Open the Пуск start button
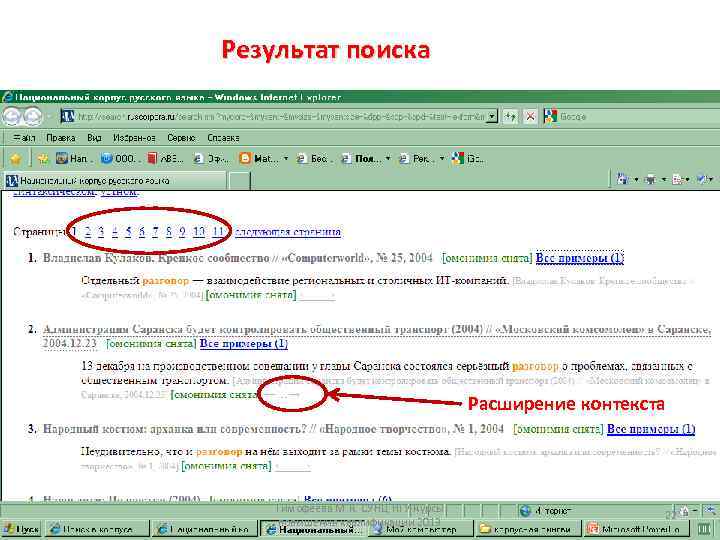This screenshot has height=540, width=720. click(x=21, y=529)
